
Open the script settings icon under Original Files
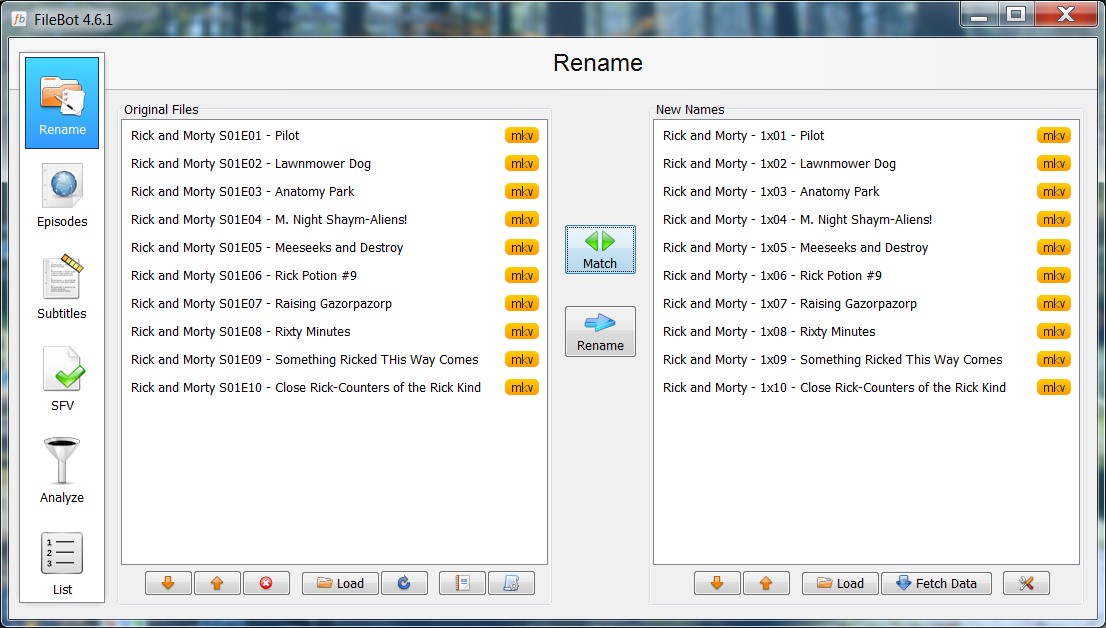pyautogui.click(x=511, y=584)
